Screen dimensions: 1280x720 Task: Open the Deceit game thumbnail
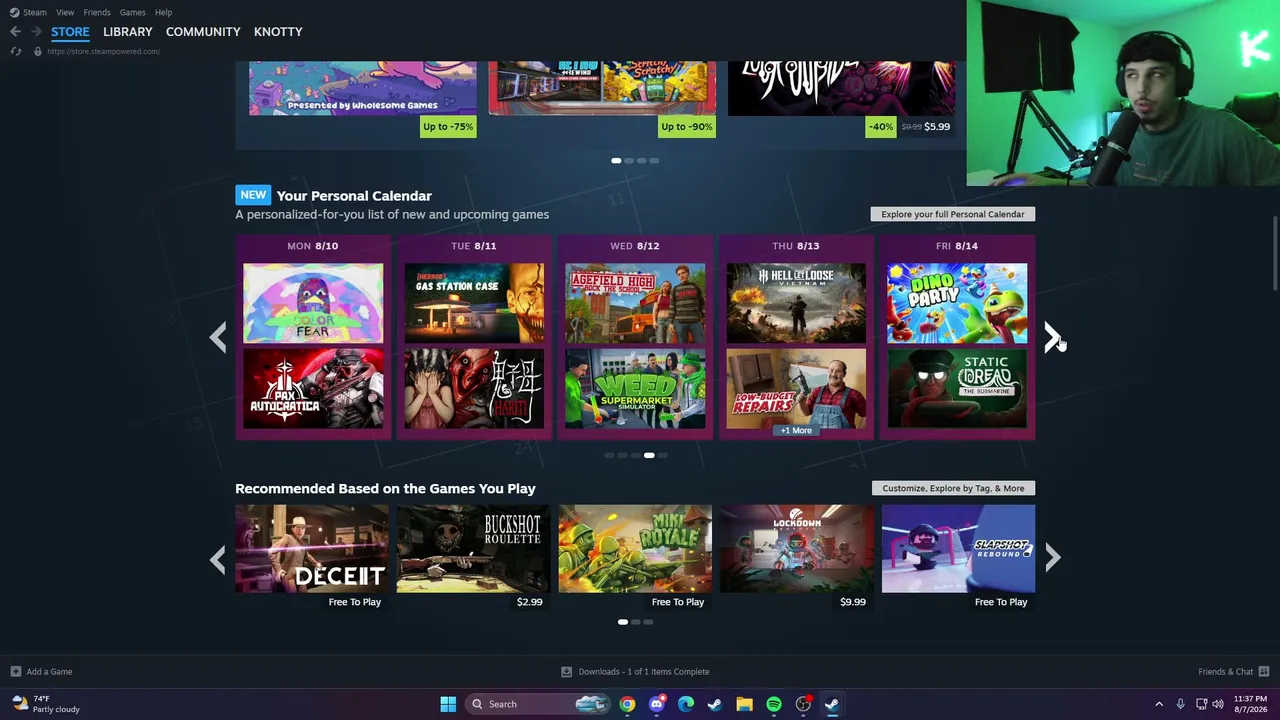[312, 548]
